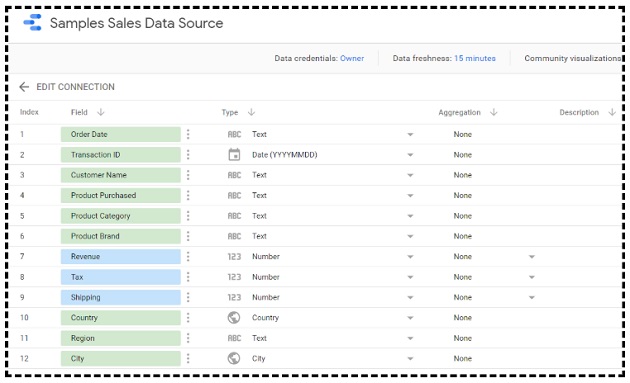This screenshot has height=383, width=630.
Task: Click the Data Studio logo icon
Action: (33, 23)
